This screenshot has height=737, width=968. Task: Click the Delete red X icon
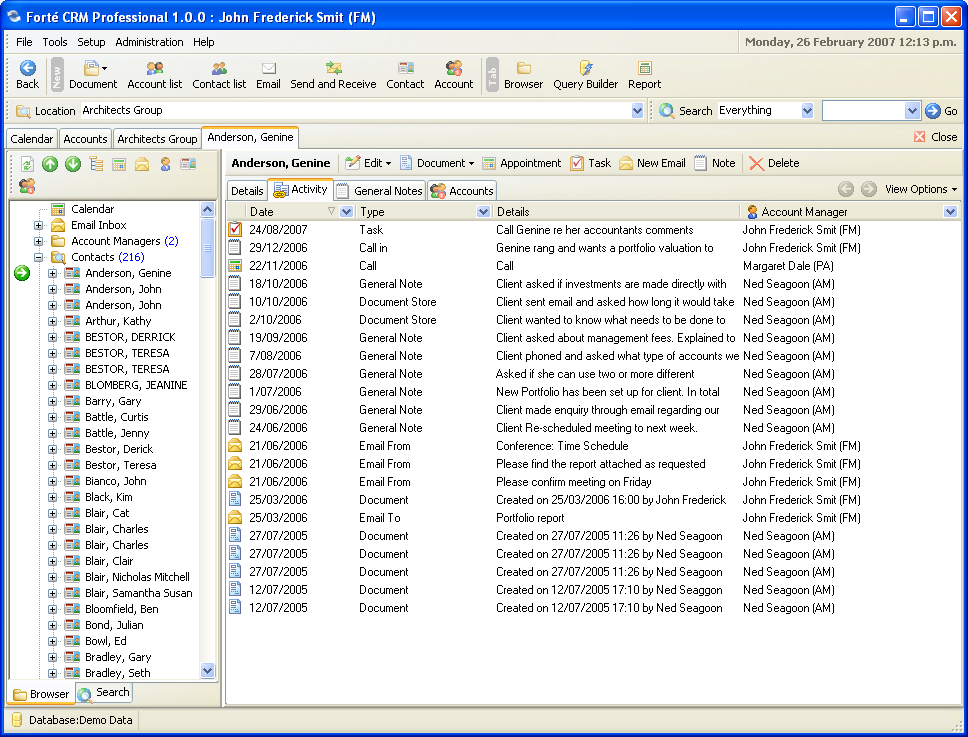point(774,163)
